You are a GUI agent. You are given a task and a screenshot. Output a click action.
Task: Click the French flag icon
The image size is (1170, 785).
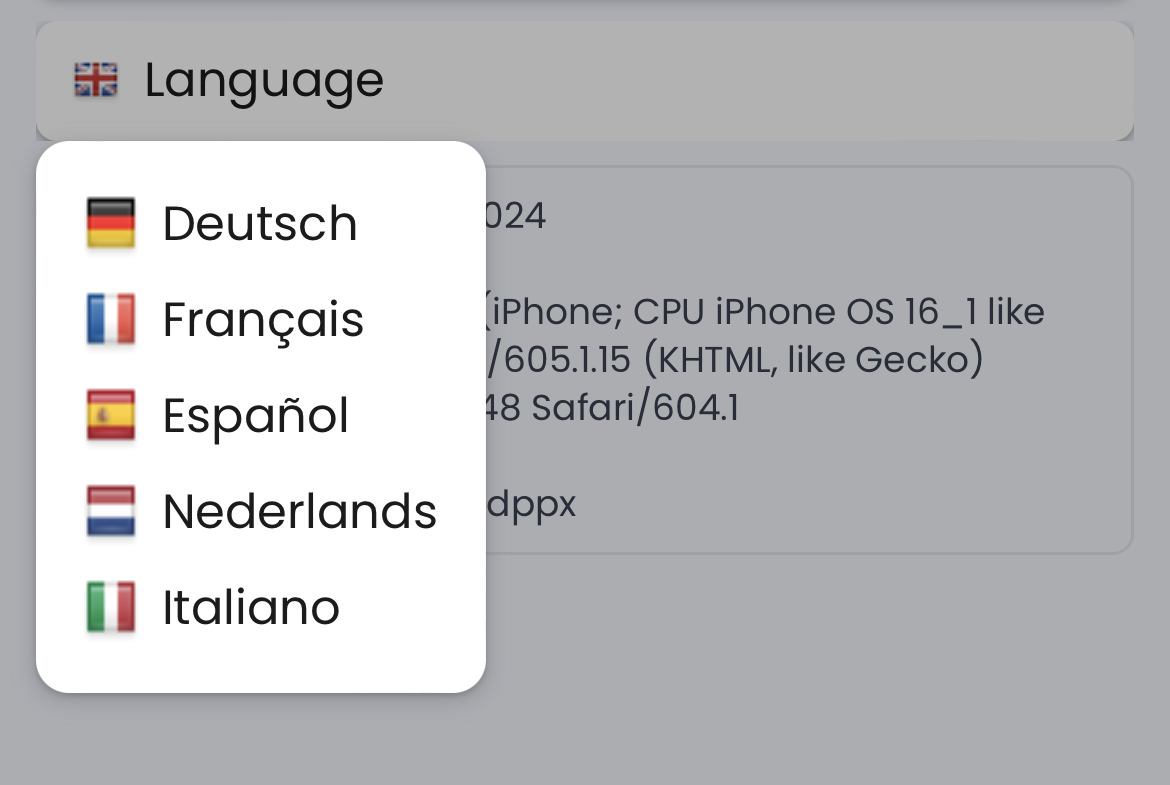110,320
